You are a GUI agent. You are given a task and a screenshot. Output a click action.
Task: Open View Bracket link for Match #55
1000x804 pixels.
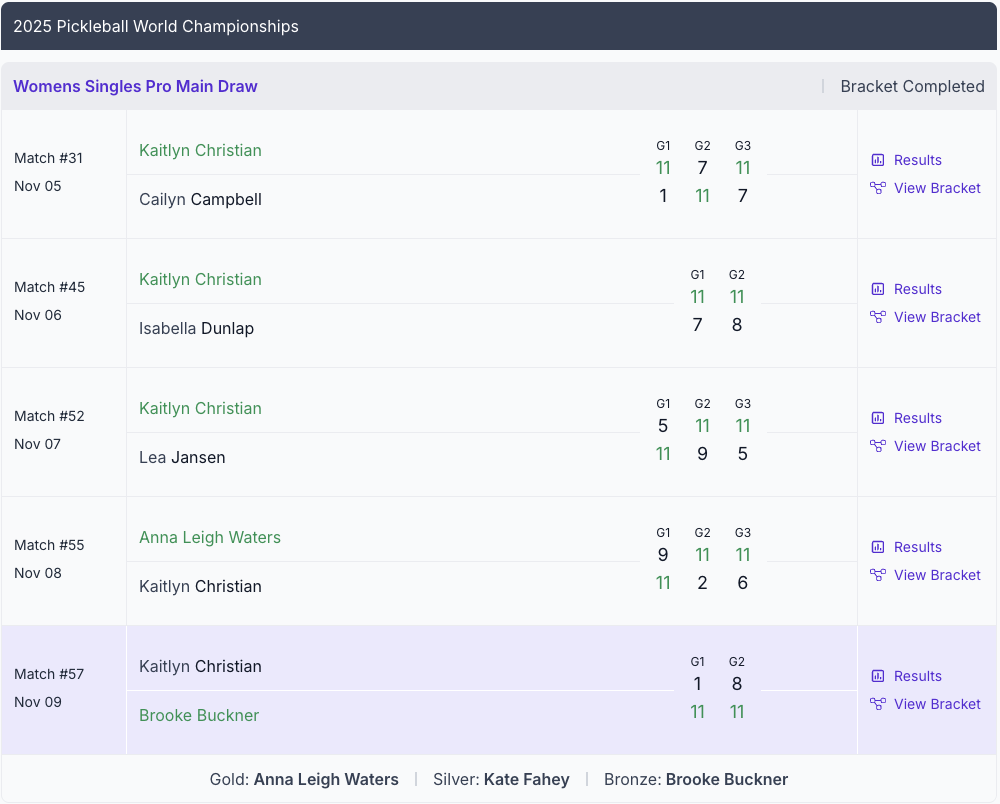tap(937, 575)
